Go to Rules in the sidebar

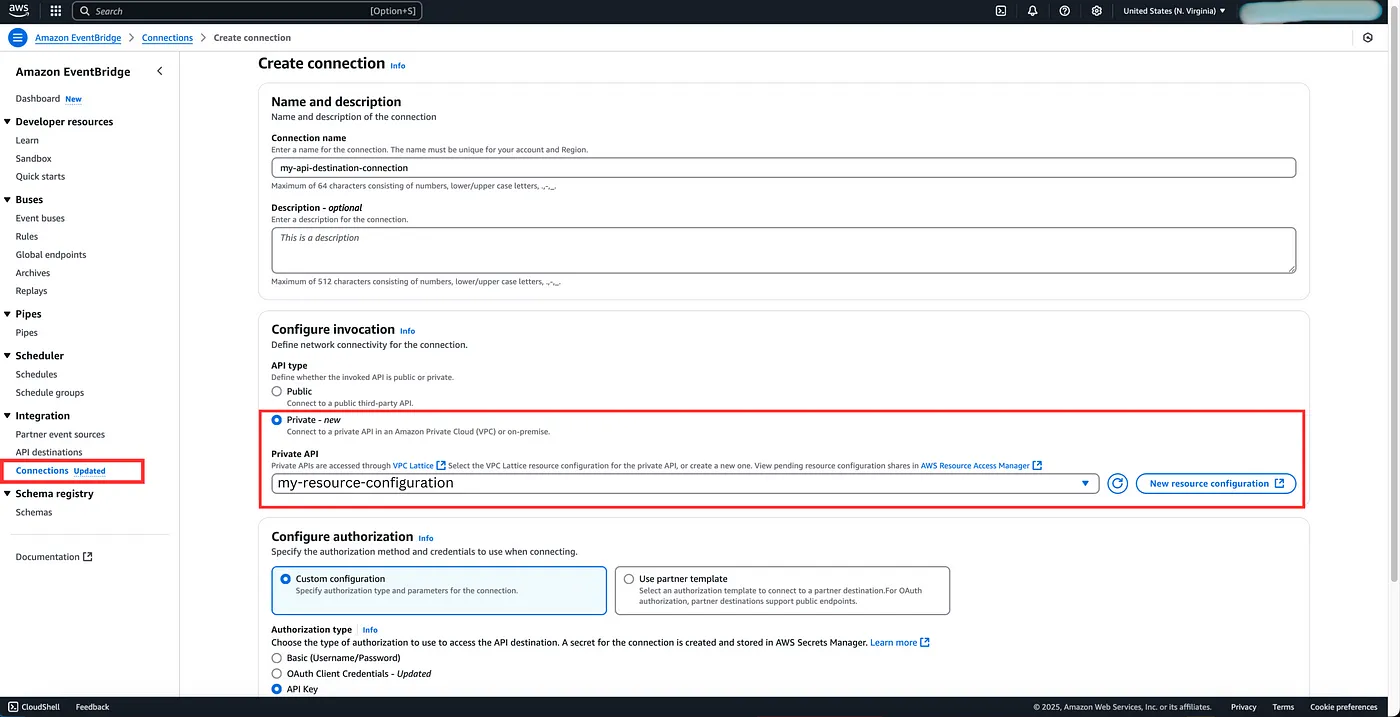[x=27, y=237]
